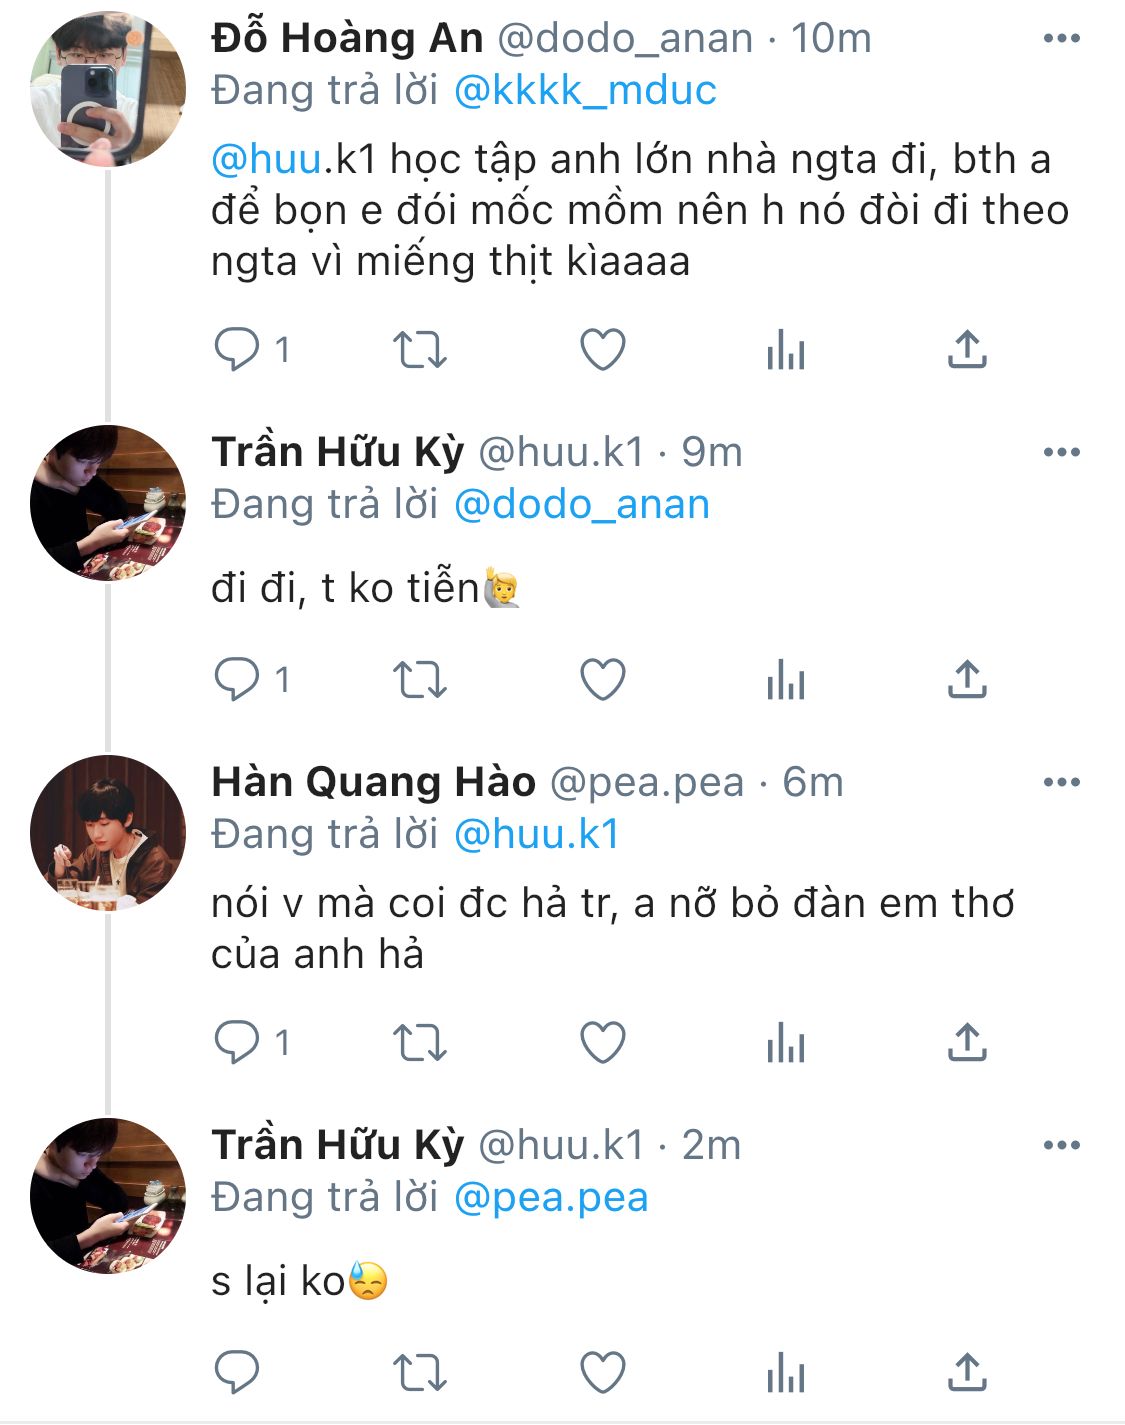The image size is (1125, 1425).
Task: Retweet Đỗ Hoàng An's tweet
Action: (419, 350)
